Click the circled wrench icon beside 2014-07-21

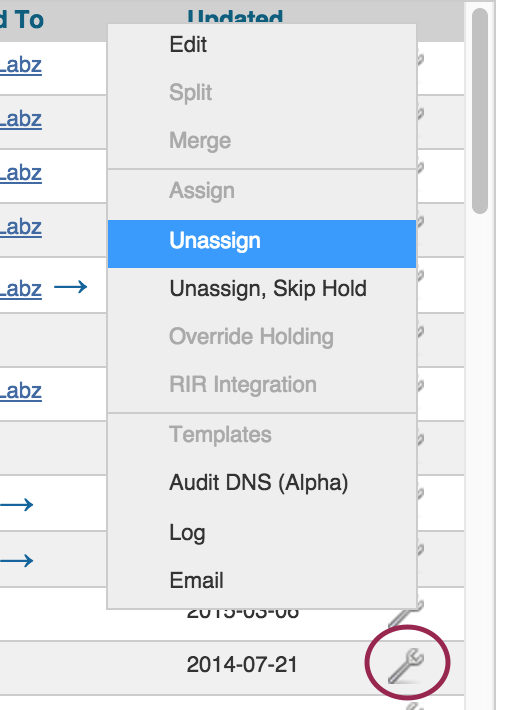[406, 665]
